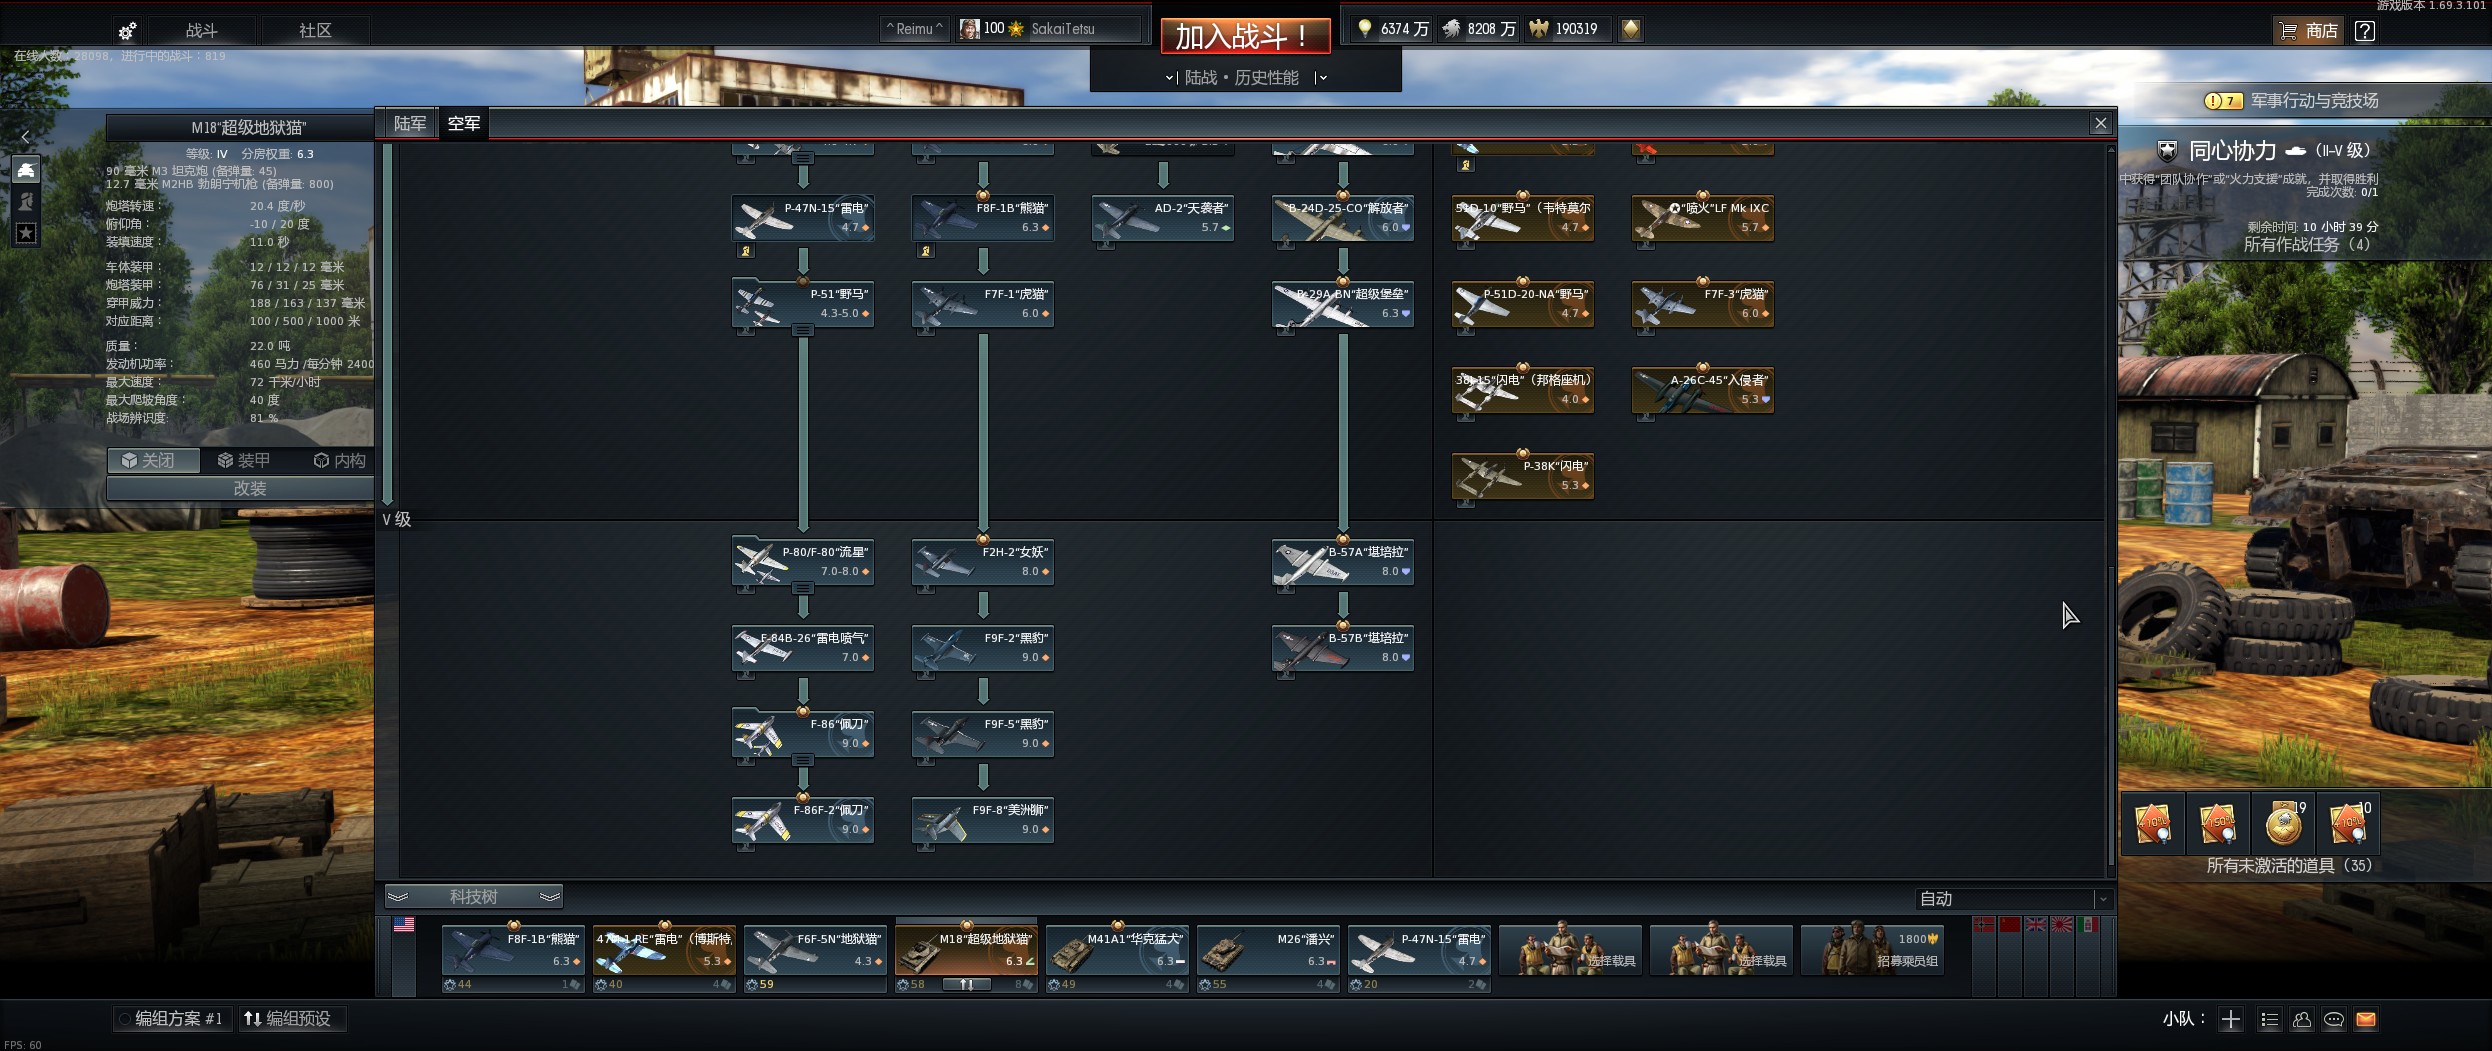Open the settings gear menu
The width and height of the screenshot is (2492, 1051).
(127, 31)
